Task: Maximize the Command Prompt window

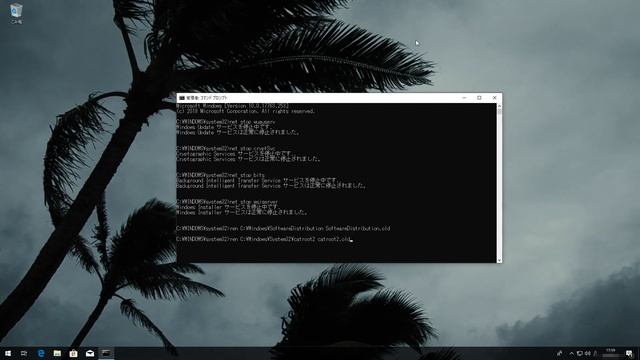Action: [479, 98]
